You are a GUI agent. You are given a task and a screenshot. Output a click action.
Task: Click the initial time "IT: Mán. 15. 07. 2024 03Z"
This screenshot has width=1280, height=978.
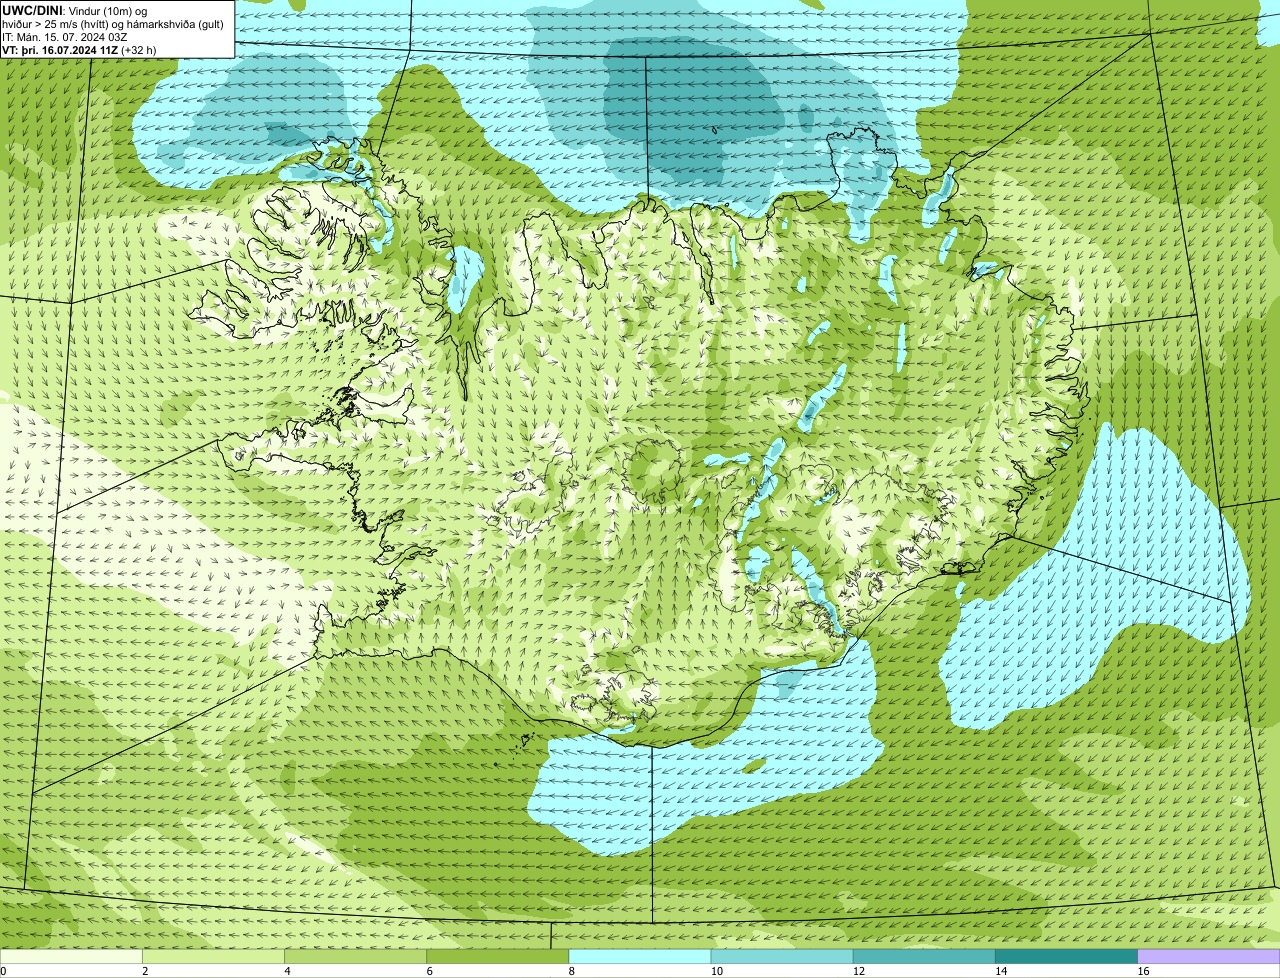pyautogui.click(x=65, y=36)
